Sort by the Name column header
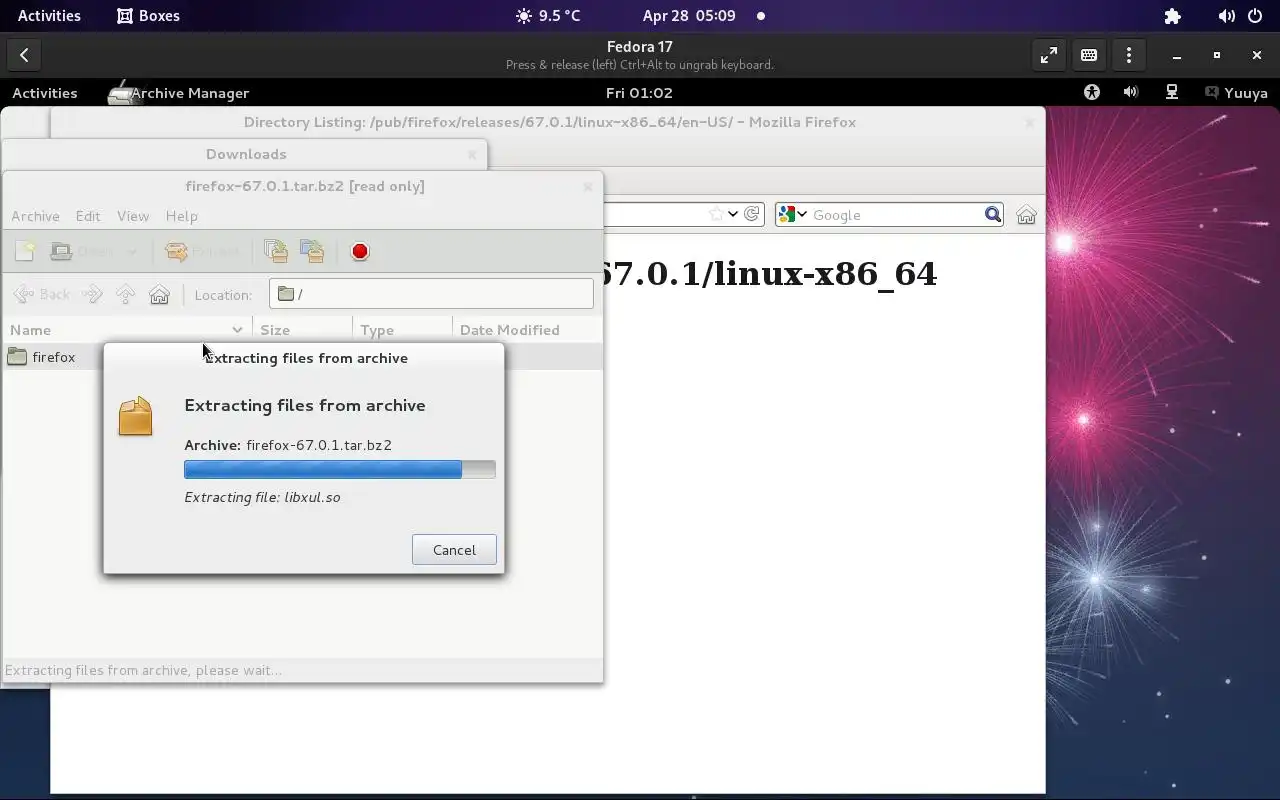 [127, 330]
